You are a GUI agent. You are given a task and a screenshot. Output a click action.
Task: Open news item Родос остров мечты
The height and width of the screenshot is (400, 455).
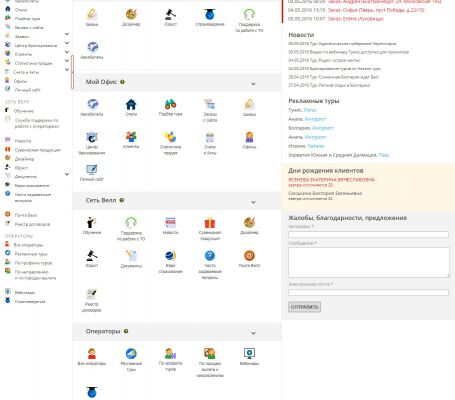coord(324,60)
